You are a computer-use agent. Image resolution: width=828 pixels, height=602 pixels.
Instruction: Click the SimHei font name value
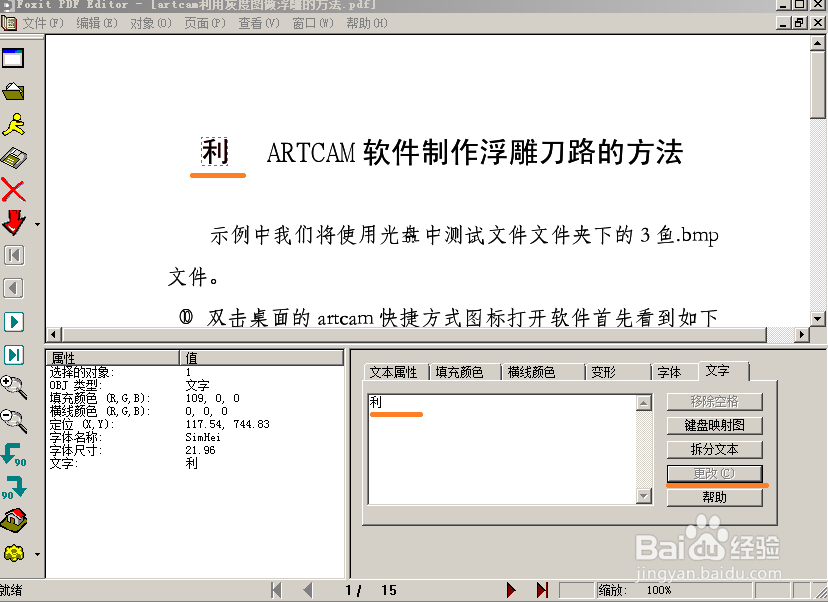coord(203,437)
